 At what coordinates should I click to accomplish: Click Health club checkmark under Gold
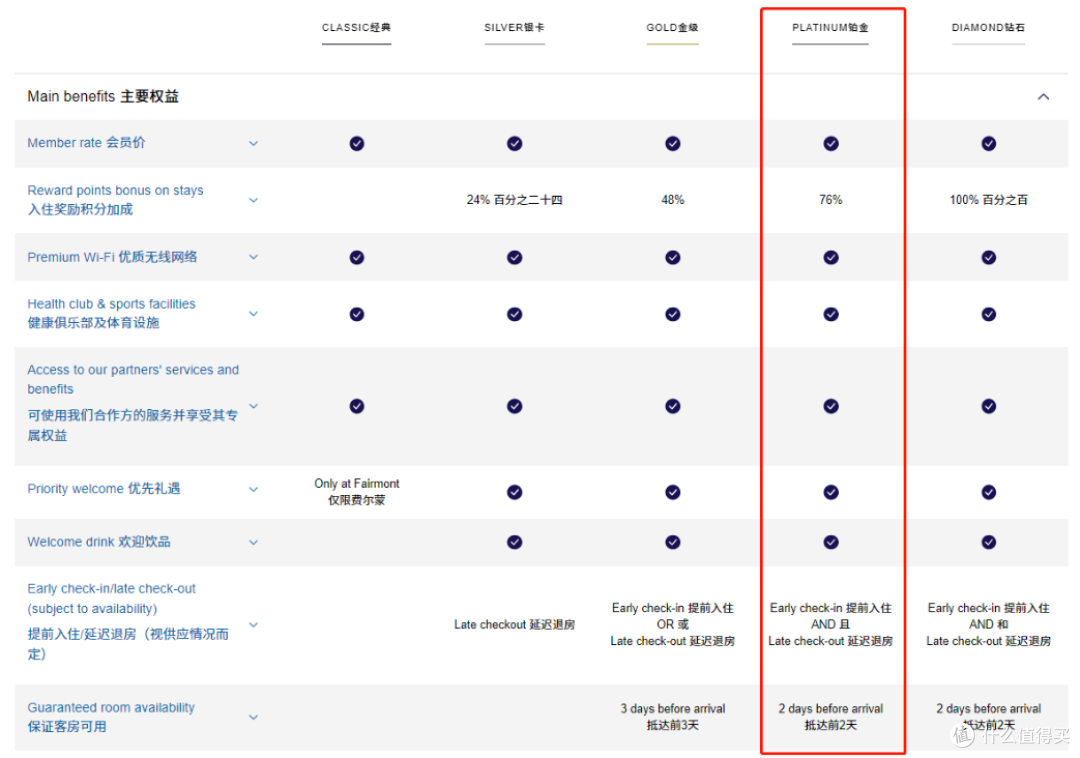(x=673, y=314)
